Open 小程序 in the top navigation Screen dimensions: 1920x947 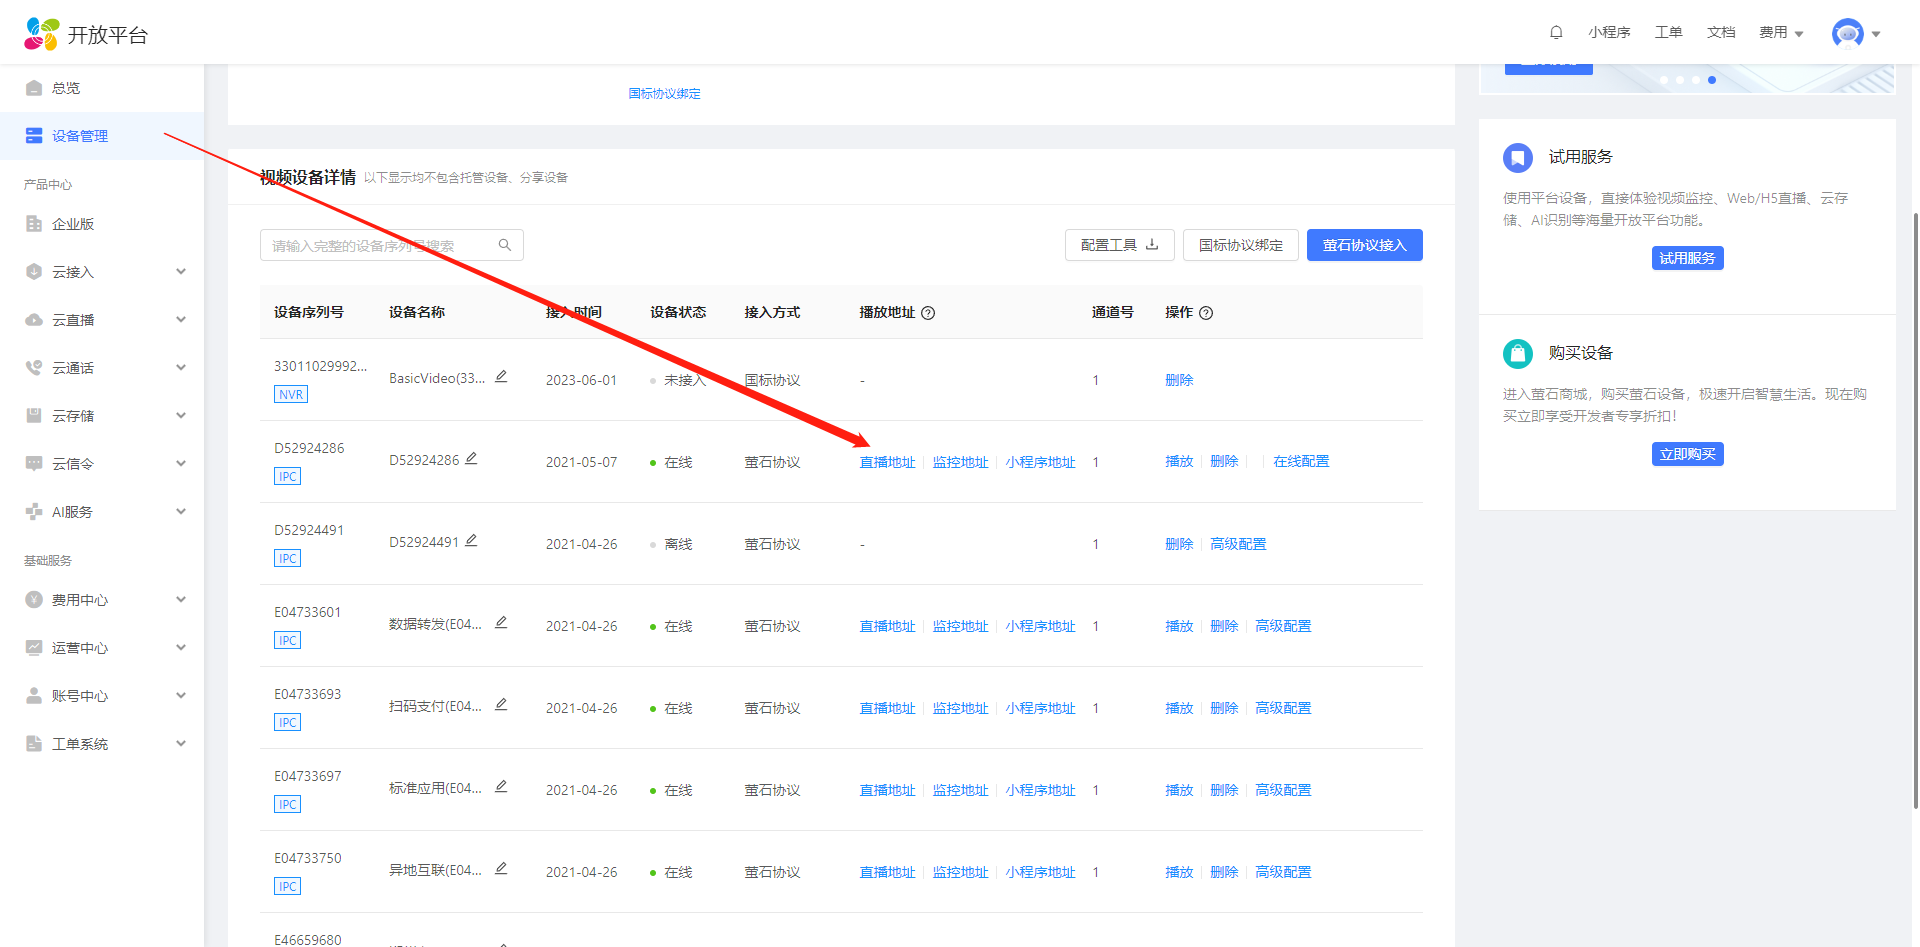(x=1609, y=33)
